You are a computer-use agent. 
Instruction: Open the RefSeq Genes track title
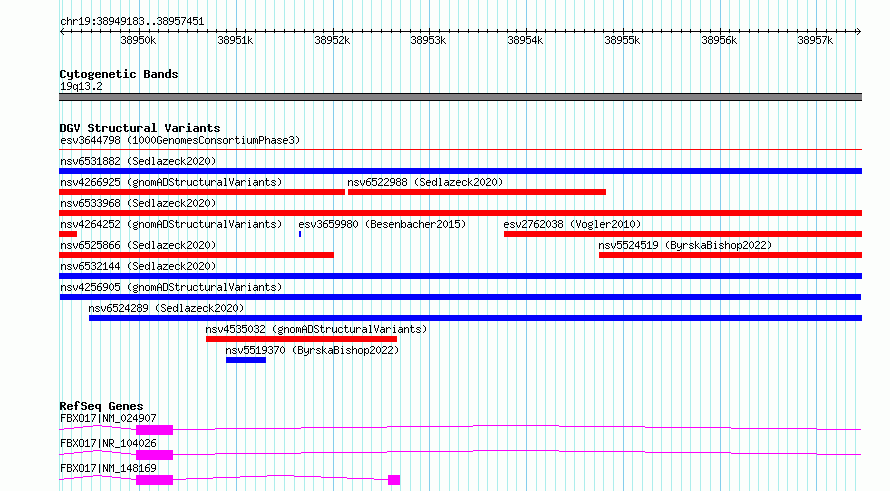pos(101,406)
